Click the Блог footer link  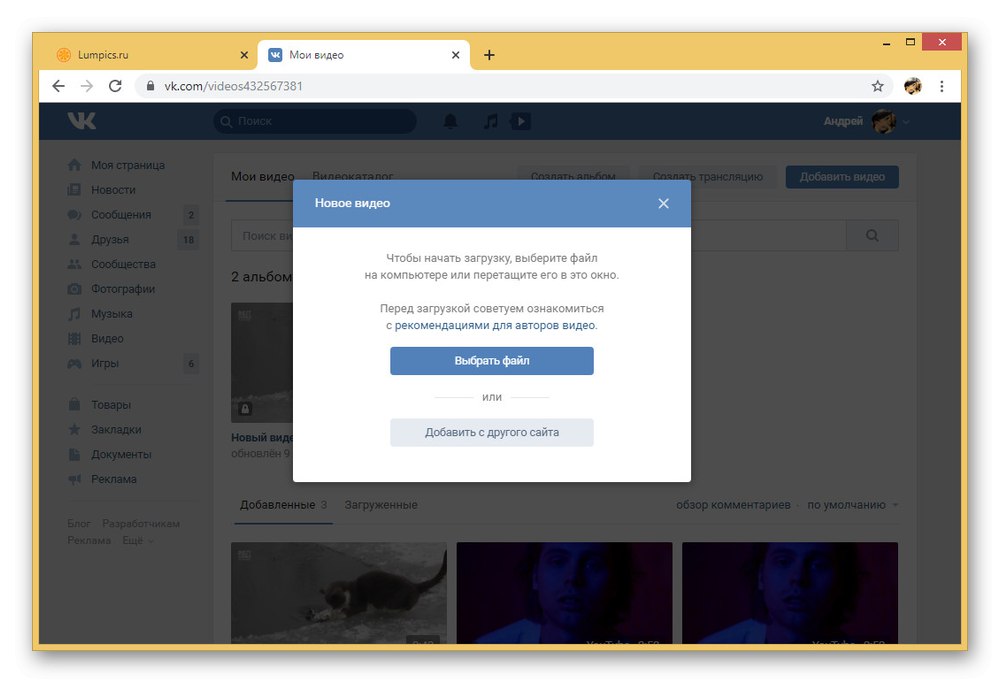click(78, 524)
